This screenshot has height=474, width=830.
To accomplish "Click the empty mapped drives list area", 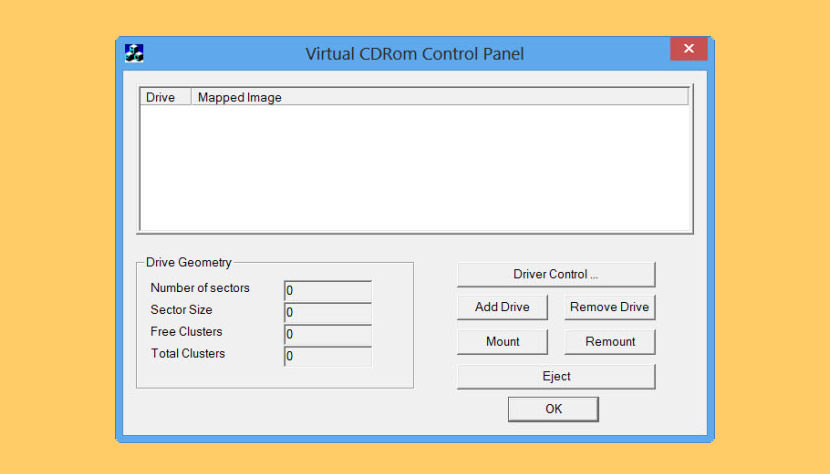I will click(x=415, y=167).
